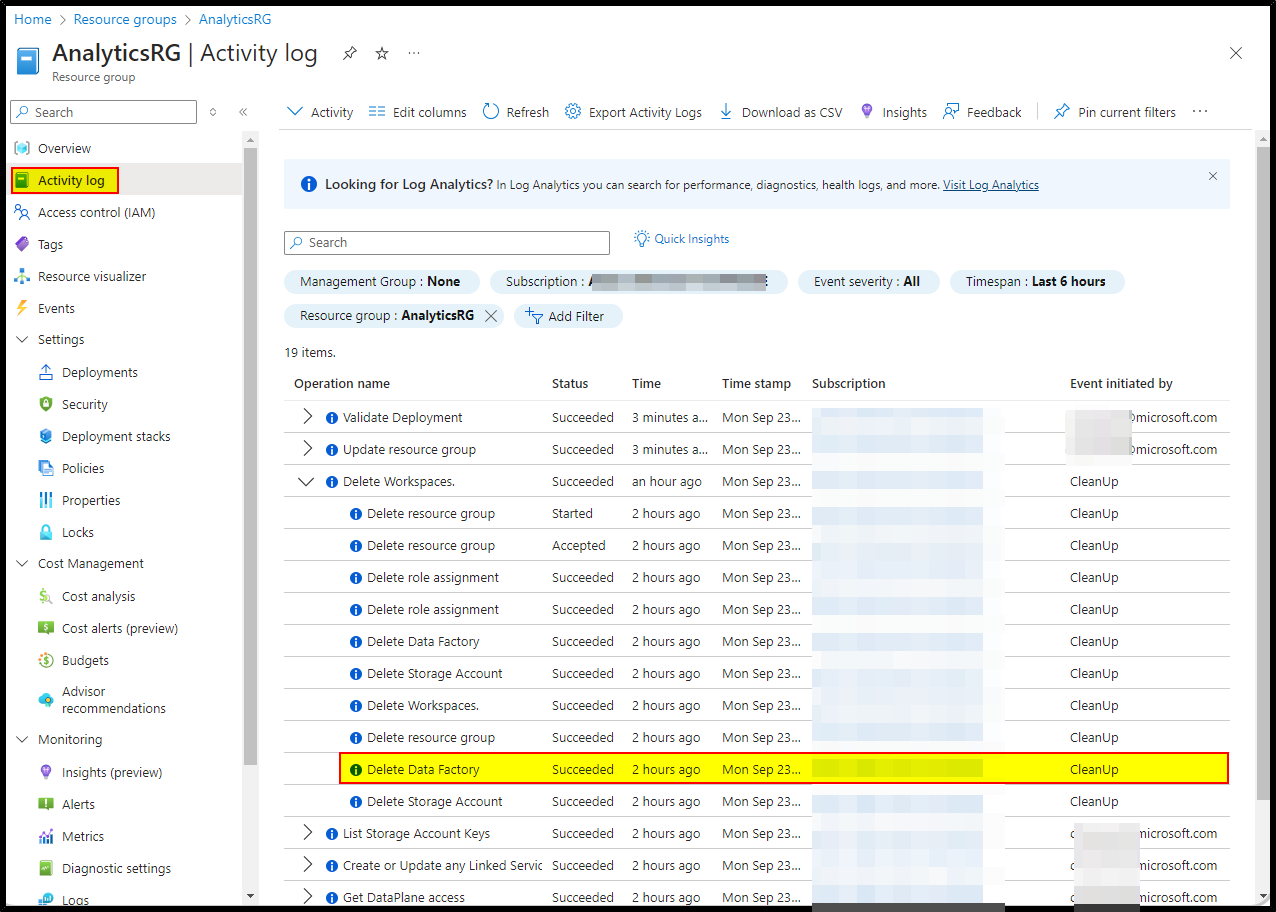Open the Subscription filter pill
Viewport: 1276px width, 912px height.
[x=638, y=282]
